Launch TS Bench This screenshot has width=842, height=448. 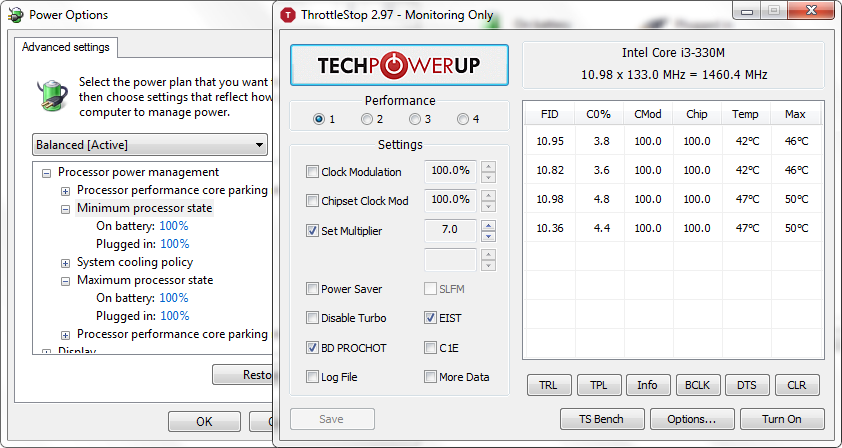[602, 419]
